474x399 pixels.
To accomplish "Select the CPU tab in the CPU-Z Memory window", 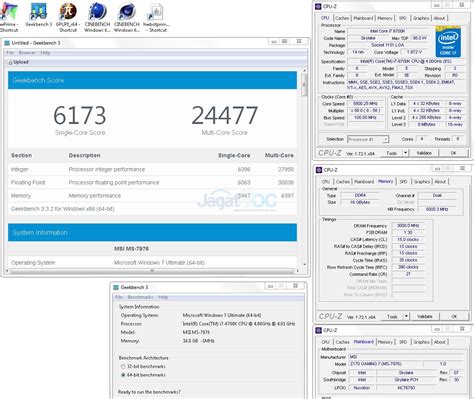I will point(326,182).
